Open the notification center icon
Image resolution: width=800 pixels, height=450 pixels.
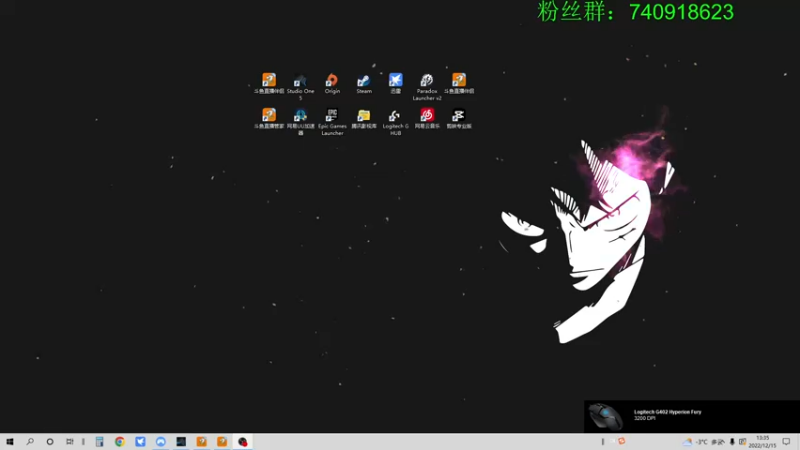[x=786, y=442]
